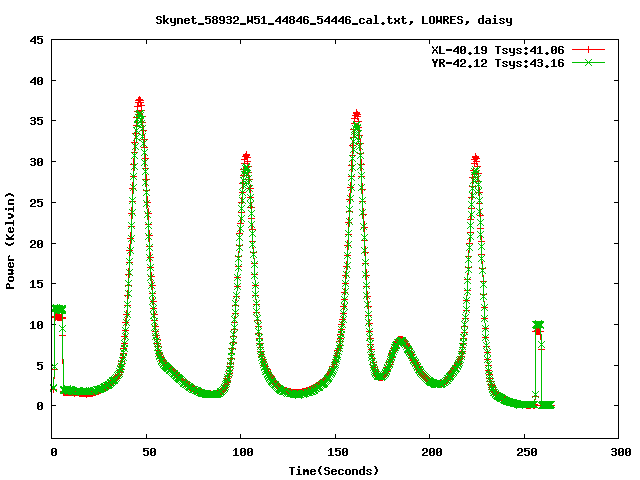The image size is (640, 480).
Task: Click the Power (Kelvin) y-axis label
Action: click(x=10, y=241)
